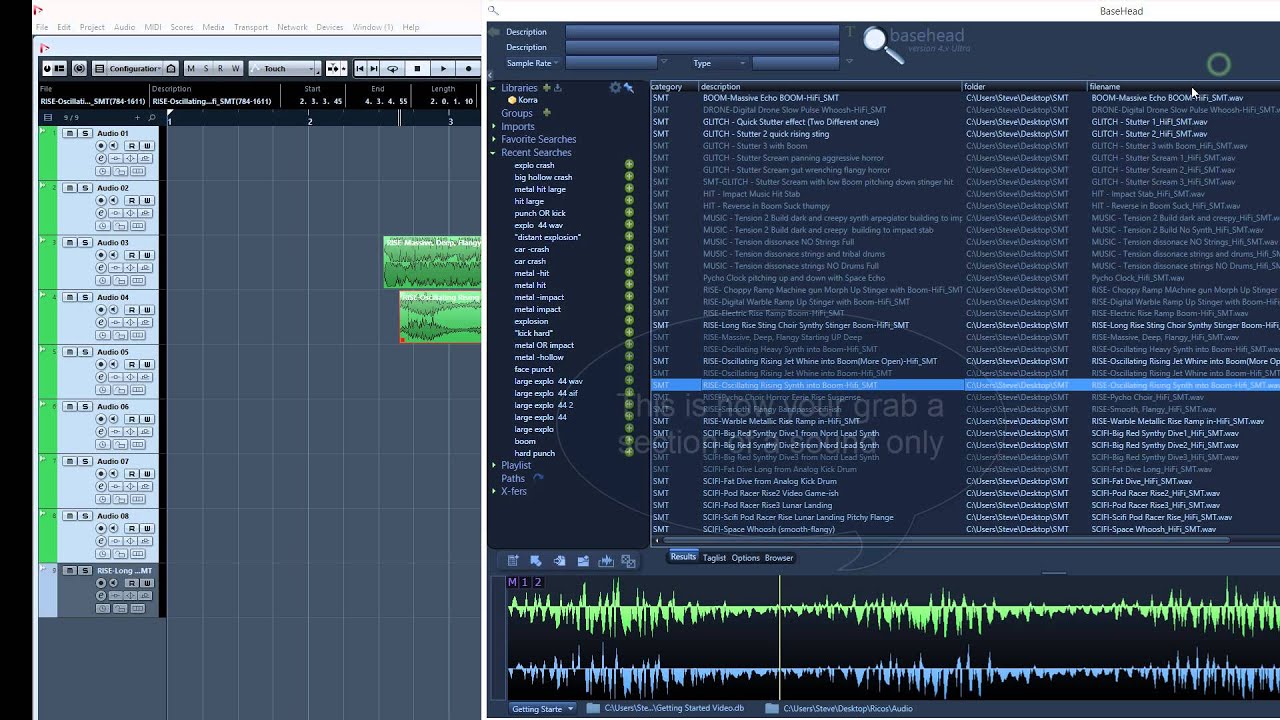Enable record on Audio 03 track
Screen dimensions: 1280x720
coord(101,255)
